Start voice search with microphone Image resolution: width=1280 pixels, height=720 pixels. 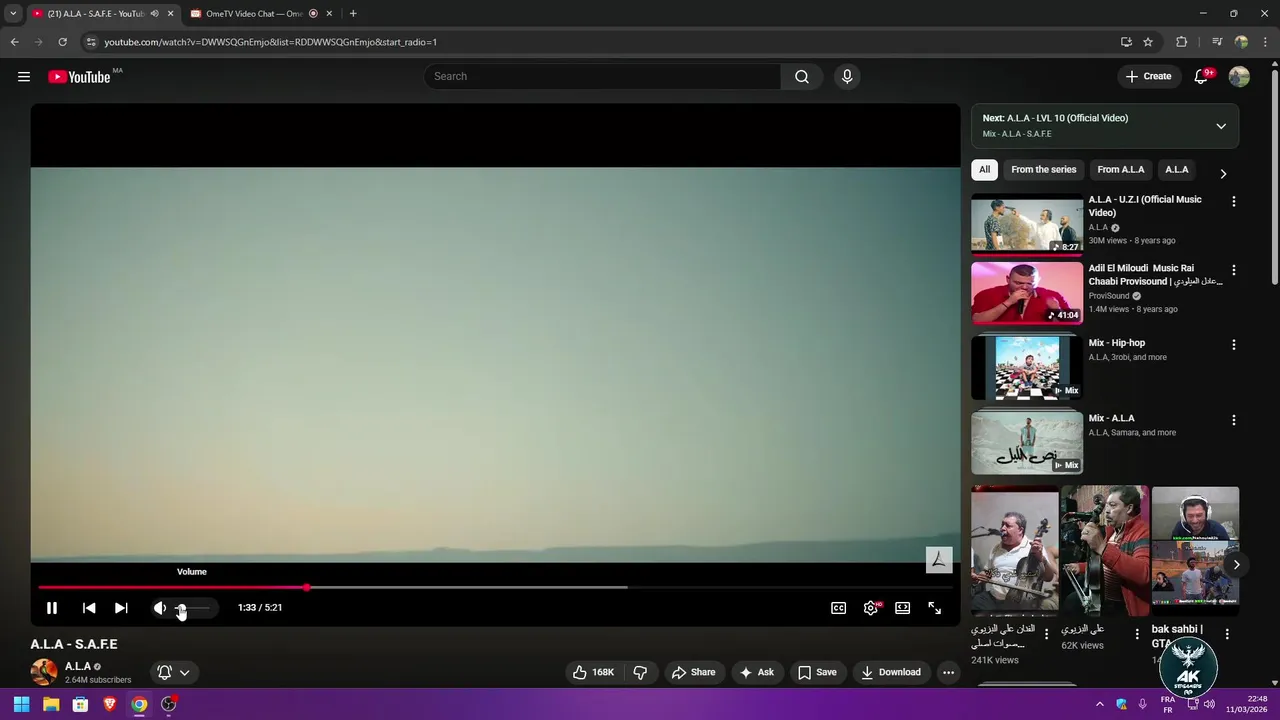(x=847, y=76)
